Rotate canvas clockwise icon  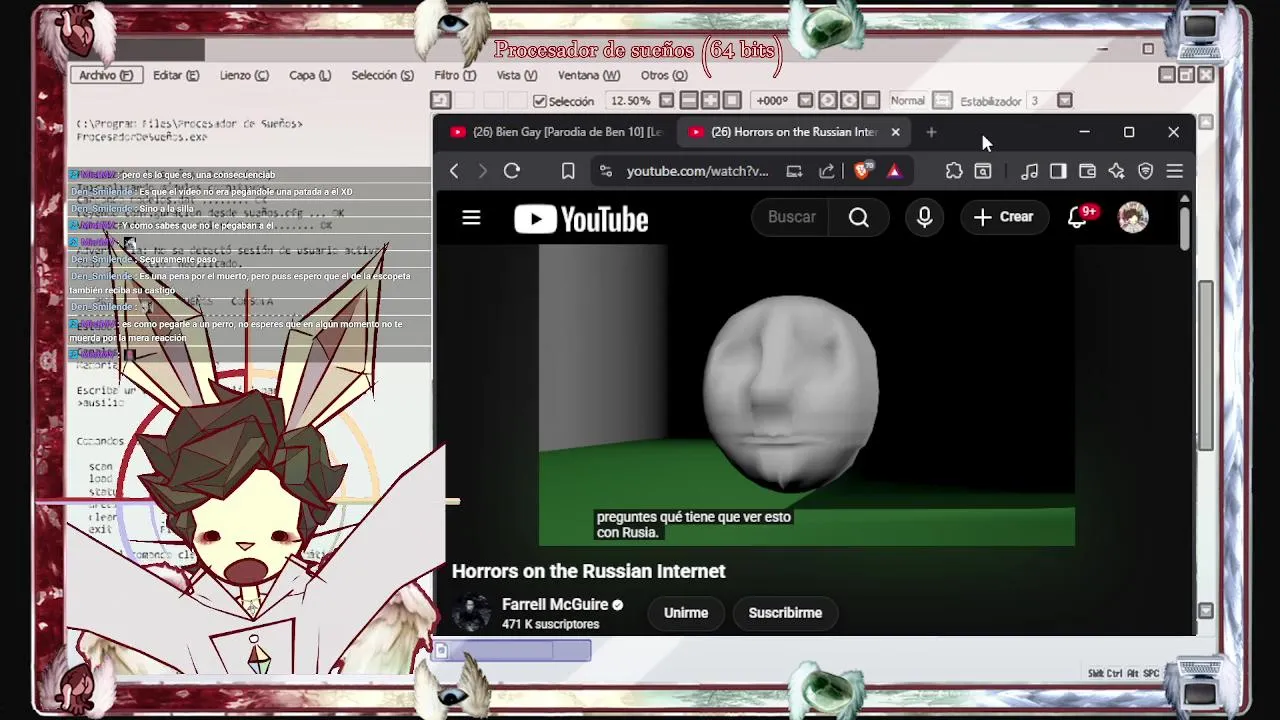[x=849, y=100]
